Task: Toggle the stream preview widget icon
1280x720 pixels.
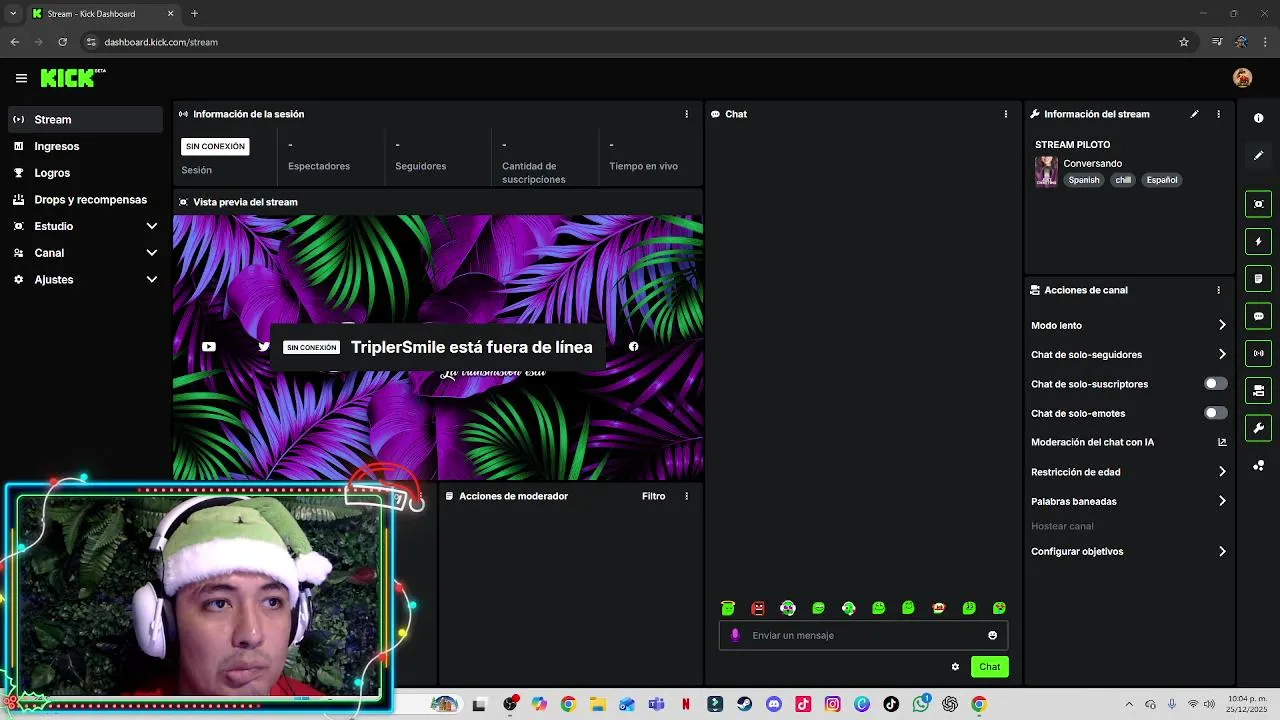Action: click(x=1258, y=204)
